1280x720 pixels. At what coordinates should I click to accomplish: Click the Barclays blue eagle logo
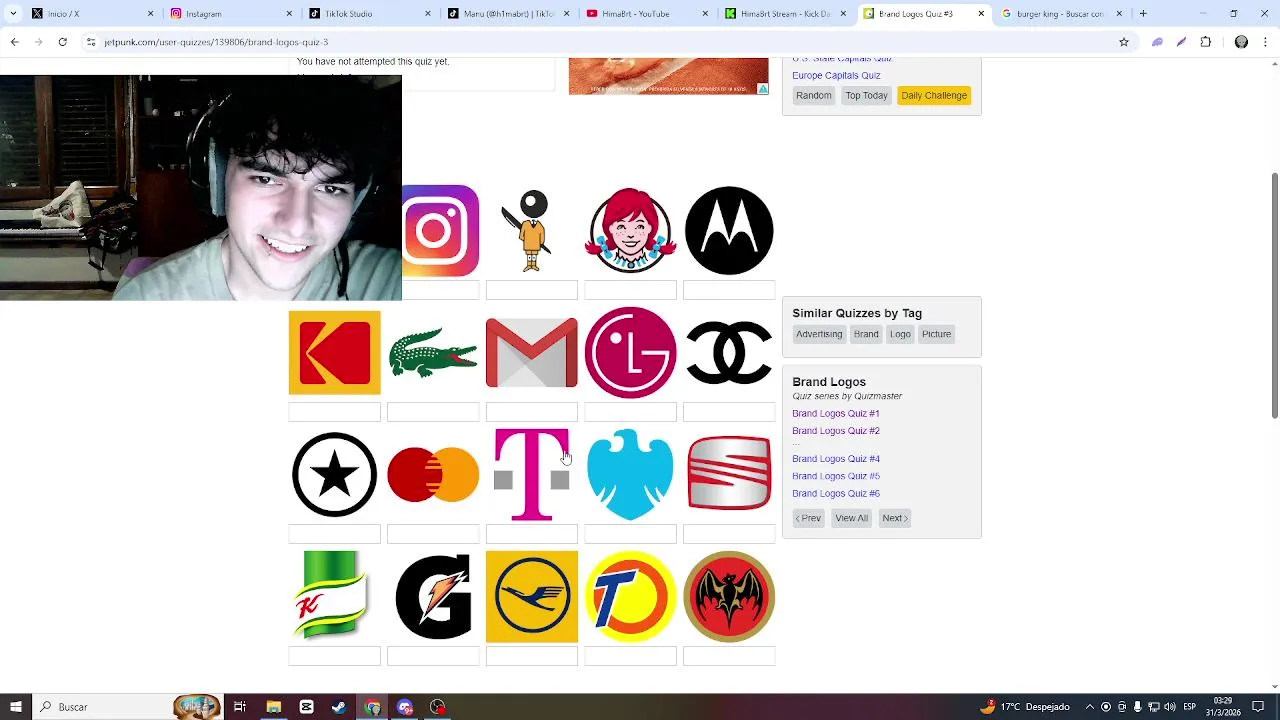630,474
